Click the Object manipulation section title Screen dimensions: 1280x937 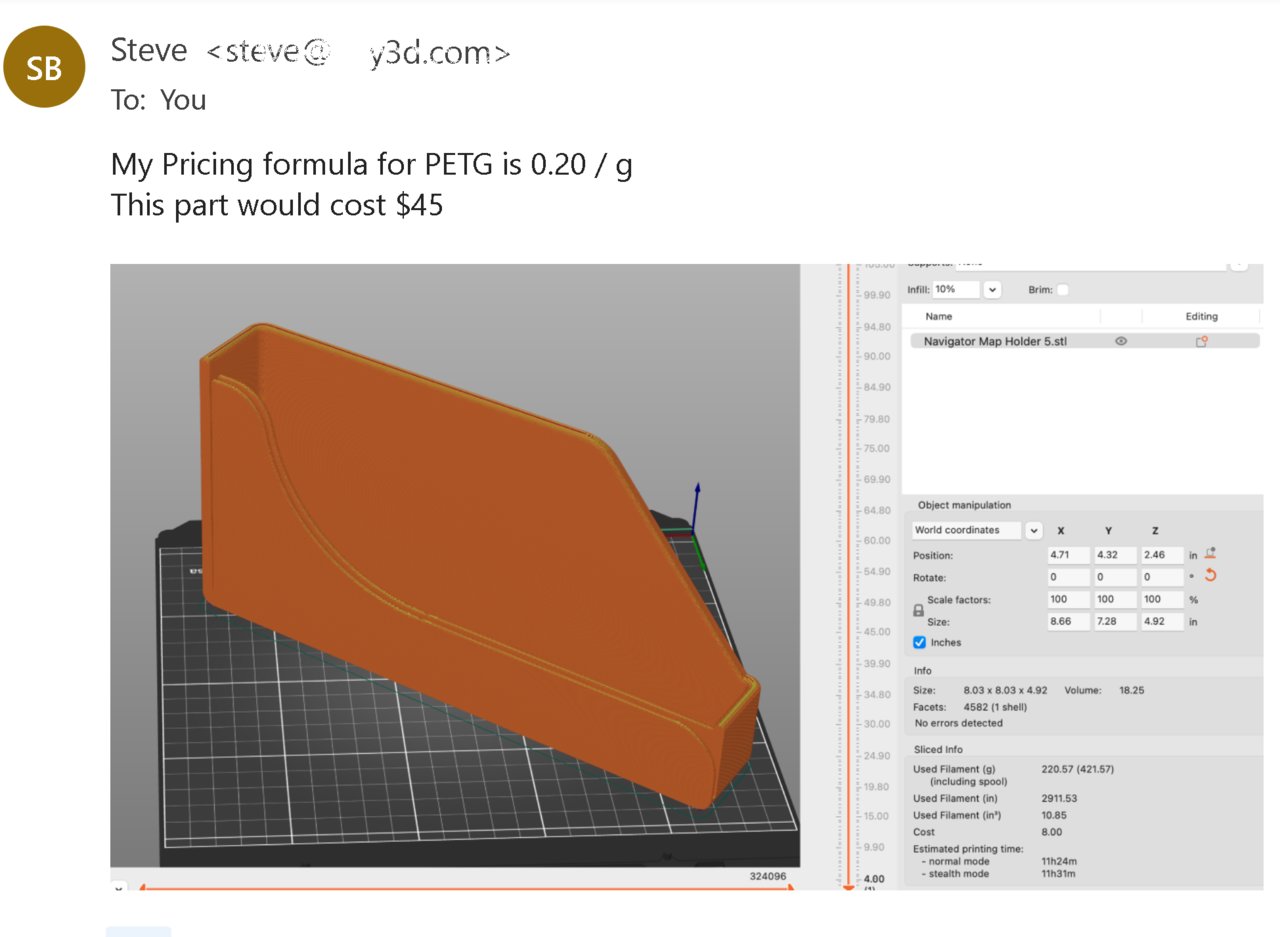964,505
